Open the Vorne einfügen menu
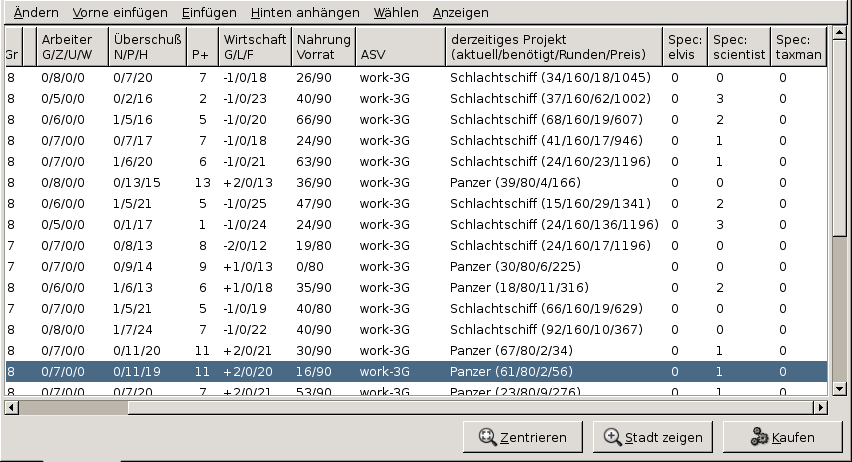Image resolution: width=852 pixels, height=462 pixels. pyautogui.click(x=120, y=13)
